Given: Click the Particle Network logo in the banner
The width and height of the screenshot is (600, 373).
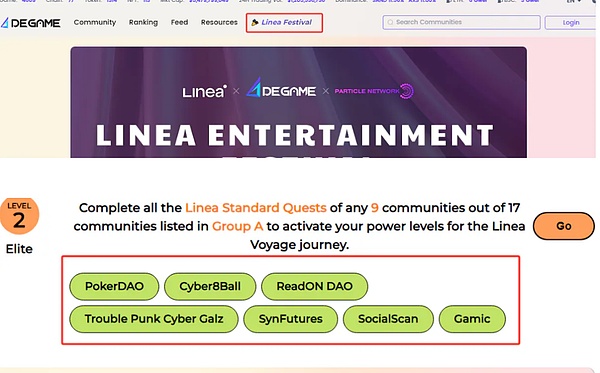Looking at the screenshot, I should (x=374, y=91).
